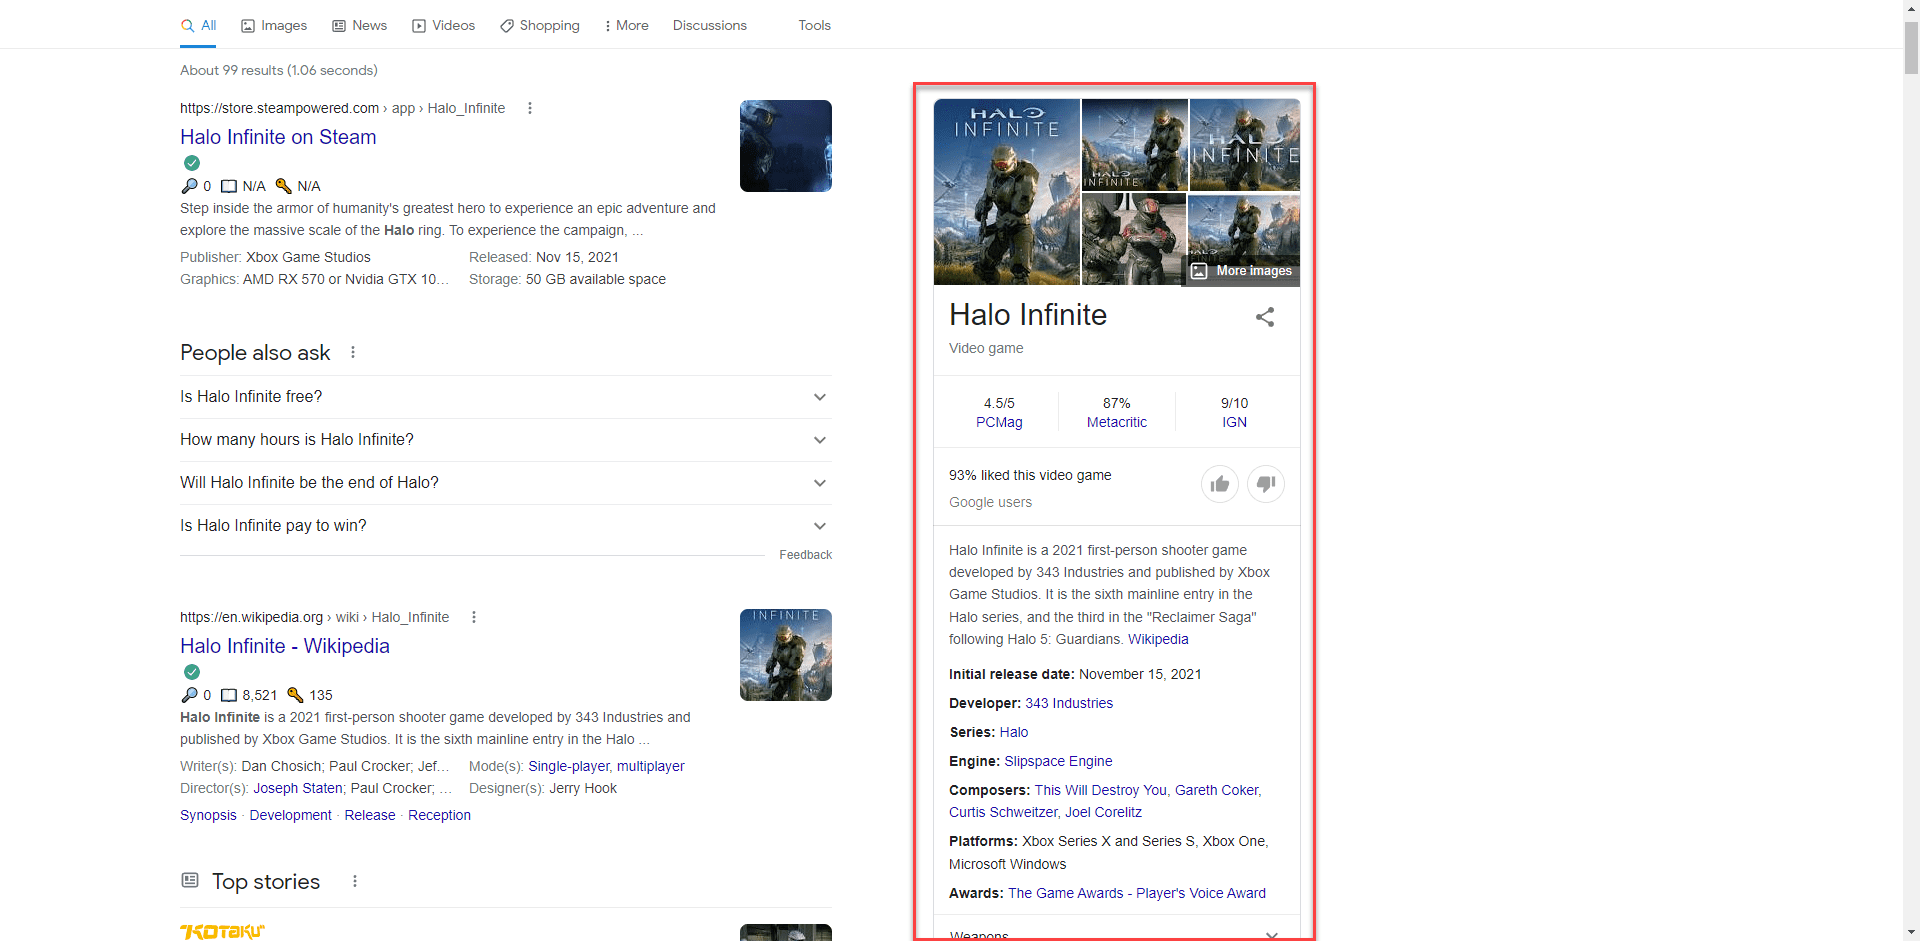Click the Tools option in the results bar
Viewport: 1920px width, 941px height.
(813, 25)
